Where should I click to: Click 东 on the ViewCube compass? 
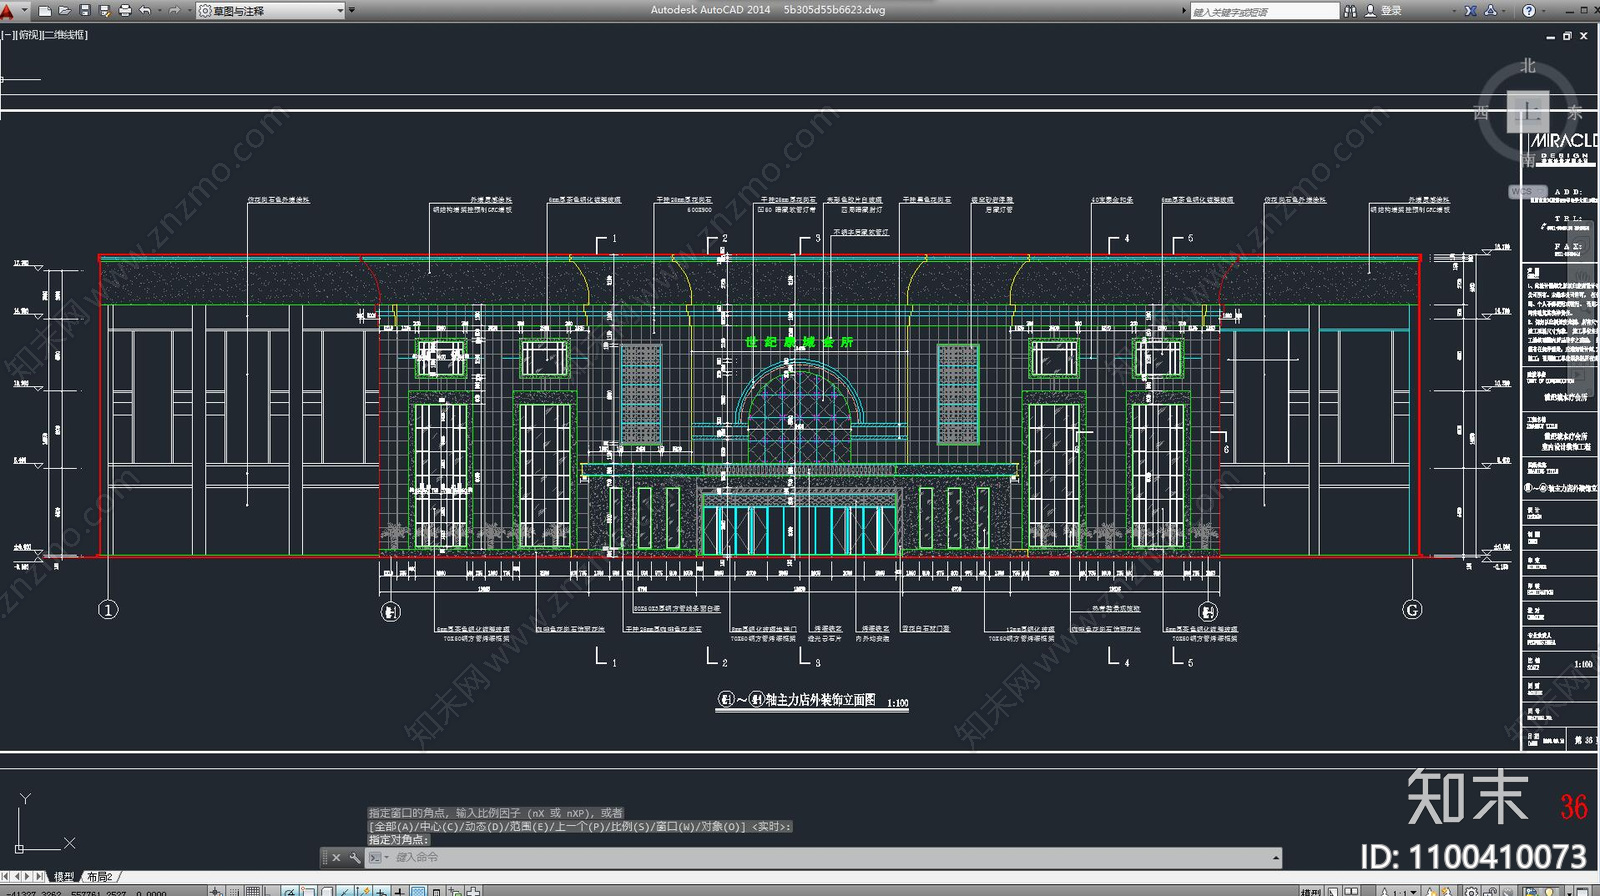click(1575, 113)
